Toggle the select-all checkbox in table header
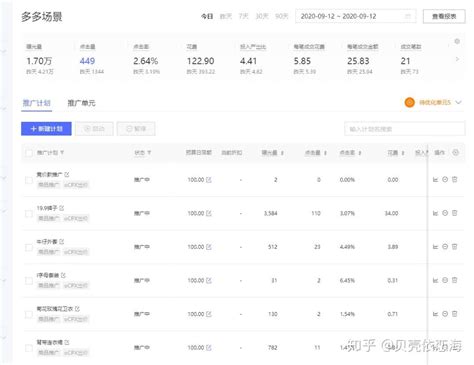Viewport: 474px width, 365px height. (29, 153)
